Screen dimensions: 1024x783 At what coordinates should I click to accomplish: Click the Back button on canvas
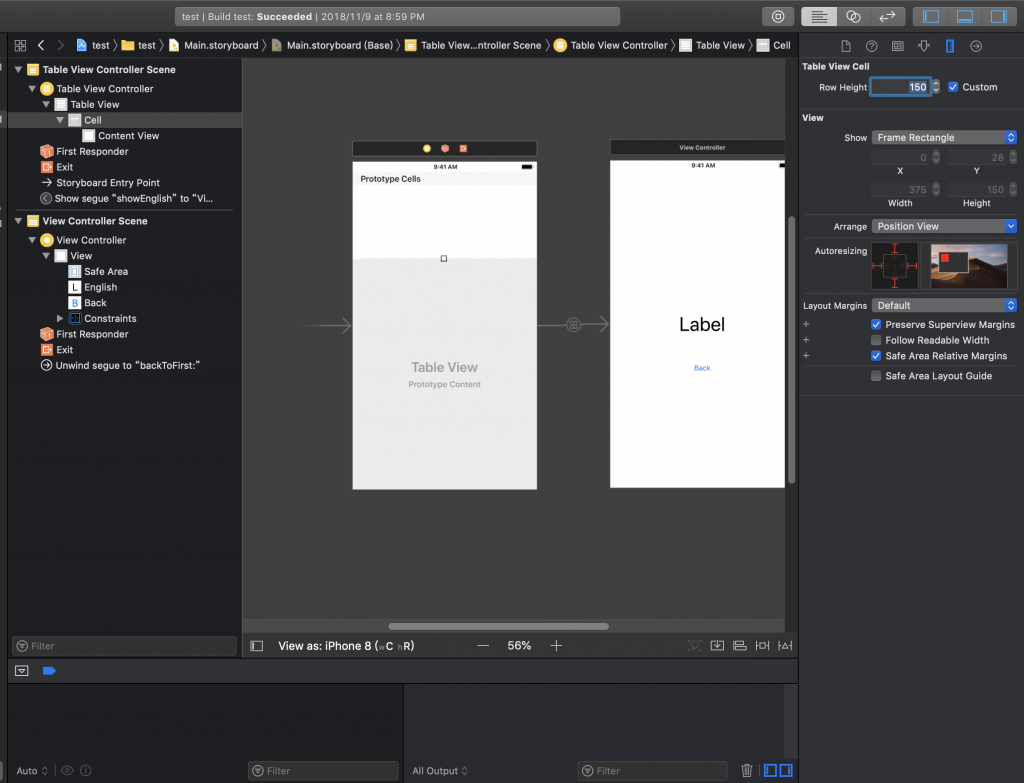pos(702,368)
